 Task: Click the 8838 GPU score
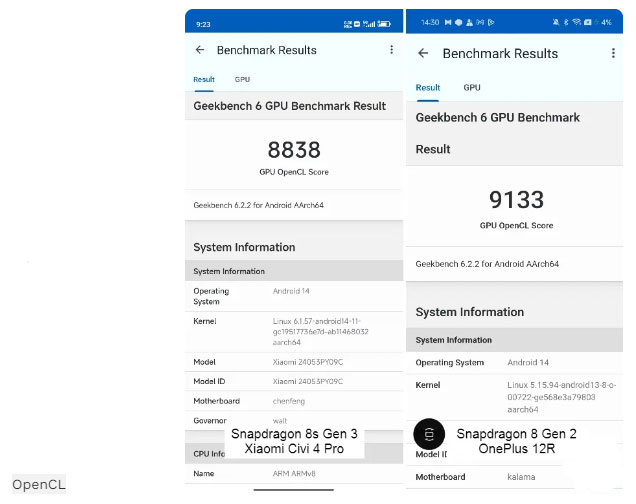pos(294,150)
